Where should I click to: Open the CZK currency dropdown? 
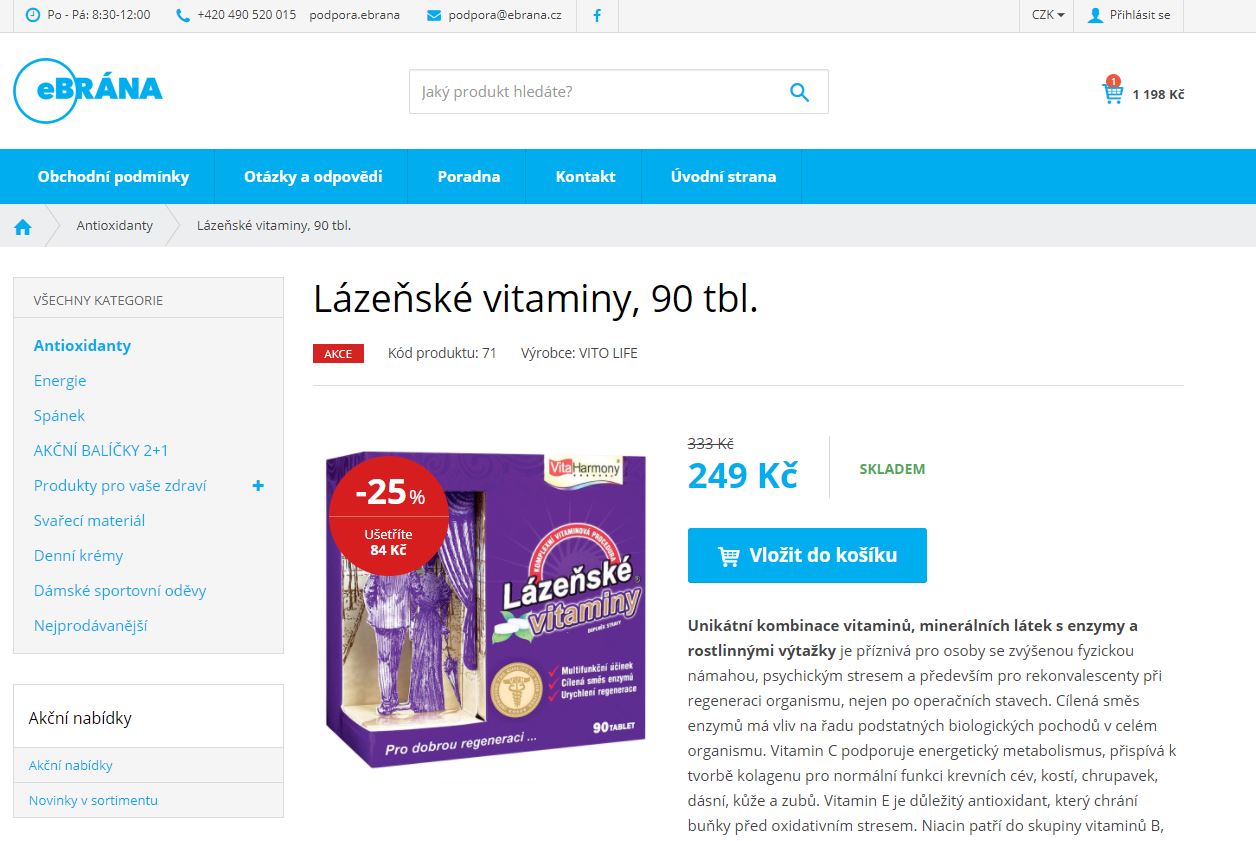[1047, 15]
